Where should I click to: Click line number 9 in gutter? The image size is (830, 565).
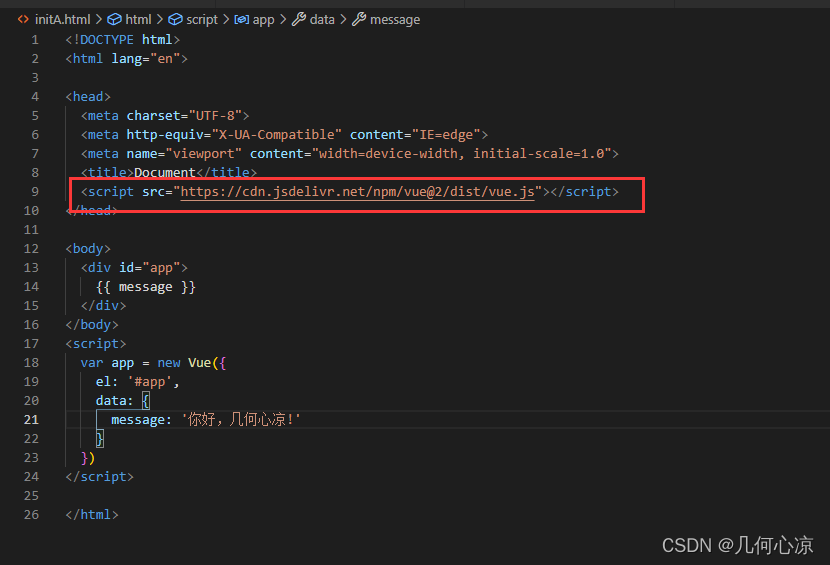(x=35, y=192)
